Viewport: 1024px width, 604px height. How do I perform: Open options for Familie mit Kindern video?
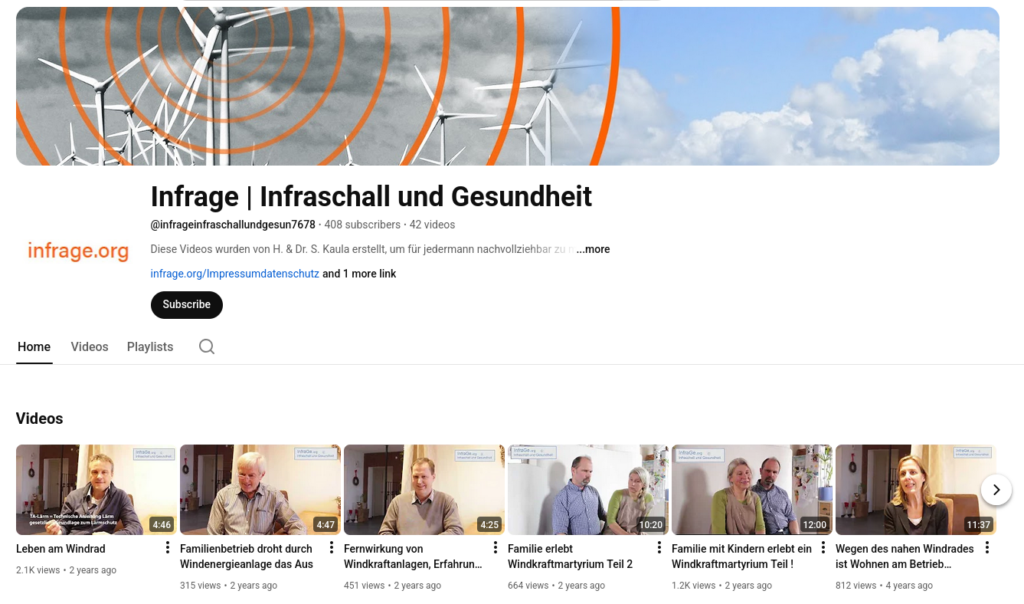click(823, 548)
